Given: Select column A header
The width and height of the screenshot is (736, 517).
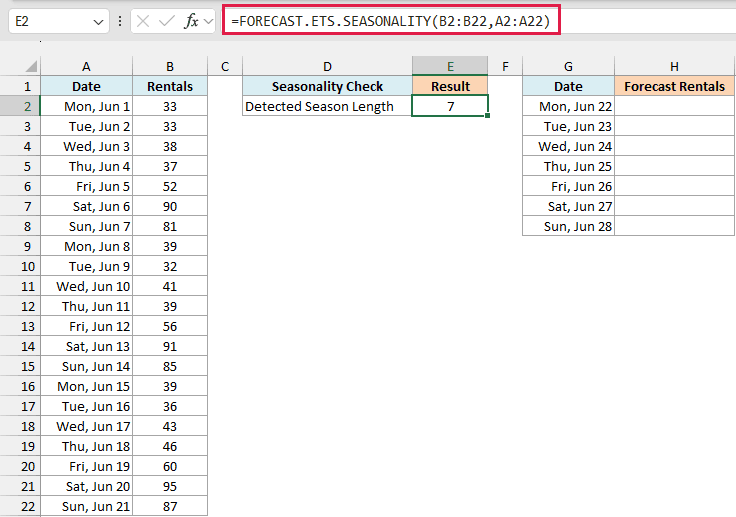Looking at the screenshot, I should click(86, 66).
